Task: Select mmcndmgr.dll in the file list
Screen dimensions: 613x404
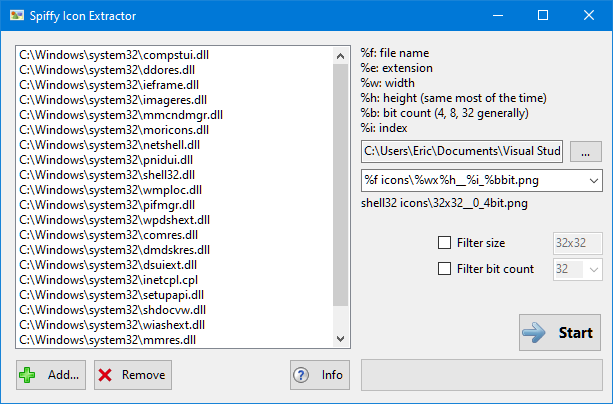Action: click(x=121, y=115)
